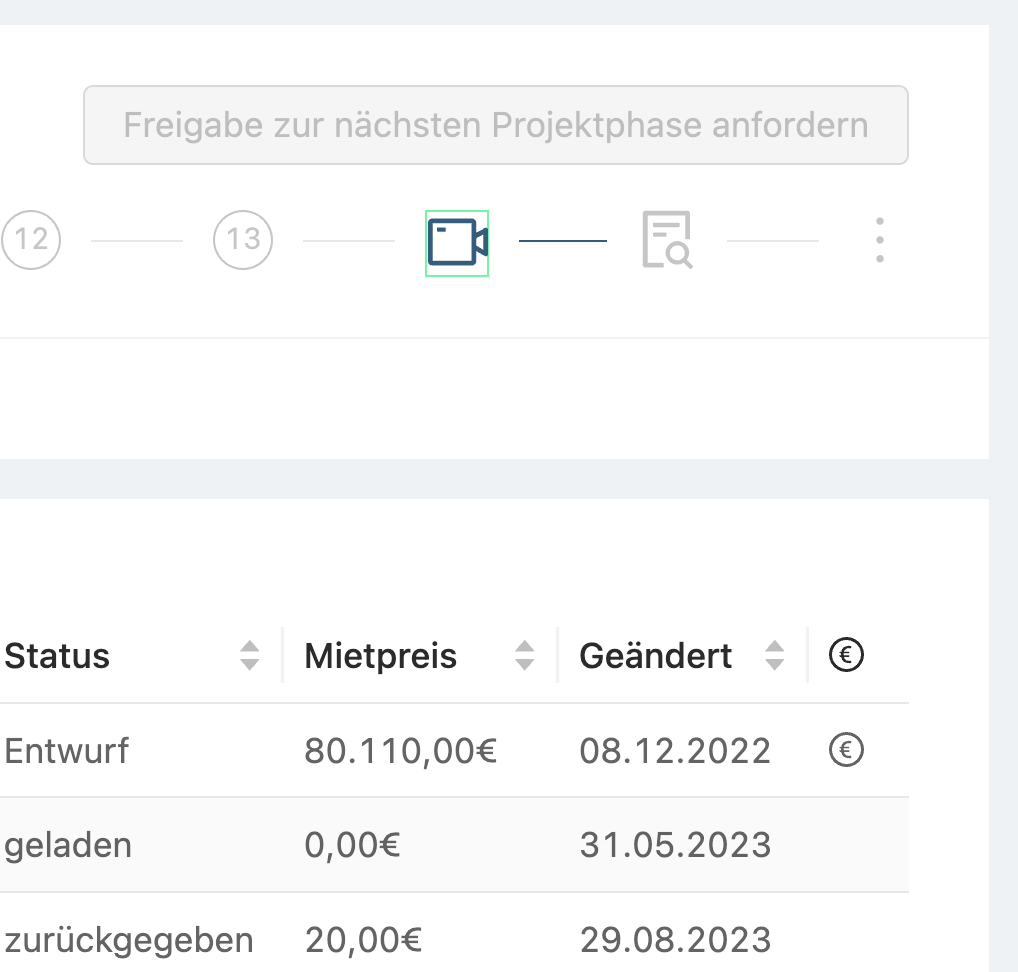Image resolution: width=1018 pixels, height=972 pixels.
Task: Go to project phase step 13
Action: click(x=243, y=240)
